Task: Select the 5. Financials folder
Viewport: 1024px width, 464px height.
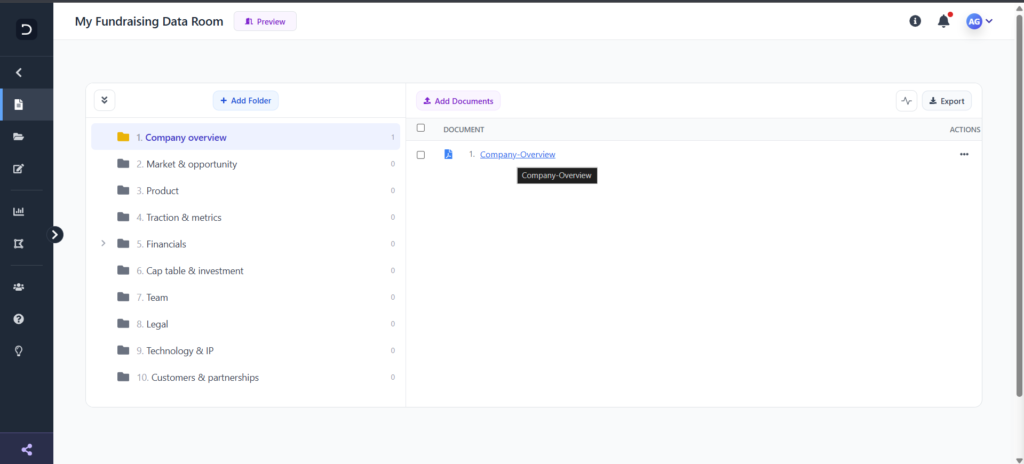Action: pyautogui.click(x=246, y=244)
